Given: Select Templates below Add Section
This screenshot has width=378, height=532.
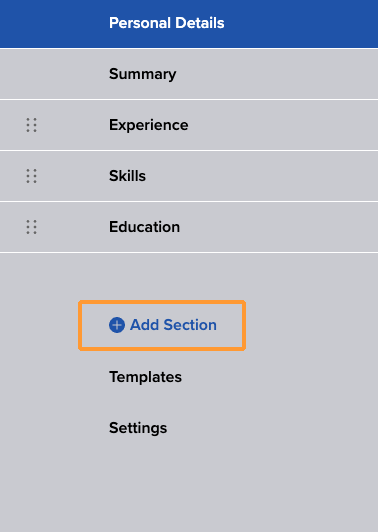Looking at the screenshot, I should 145,377.
